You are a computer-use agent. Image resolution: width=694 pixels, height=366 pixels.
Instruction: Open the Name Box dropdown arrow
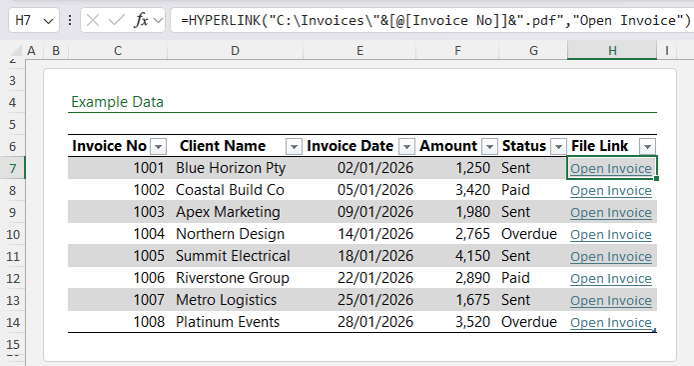[49, 21]
